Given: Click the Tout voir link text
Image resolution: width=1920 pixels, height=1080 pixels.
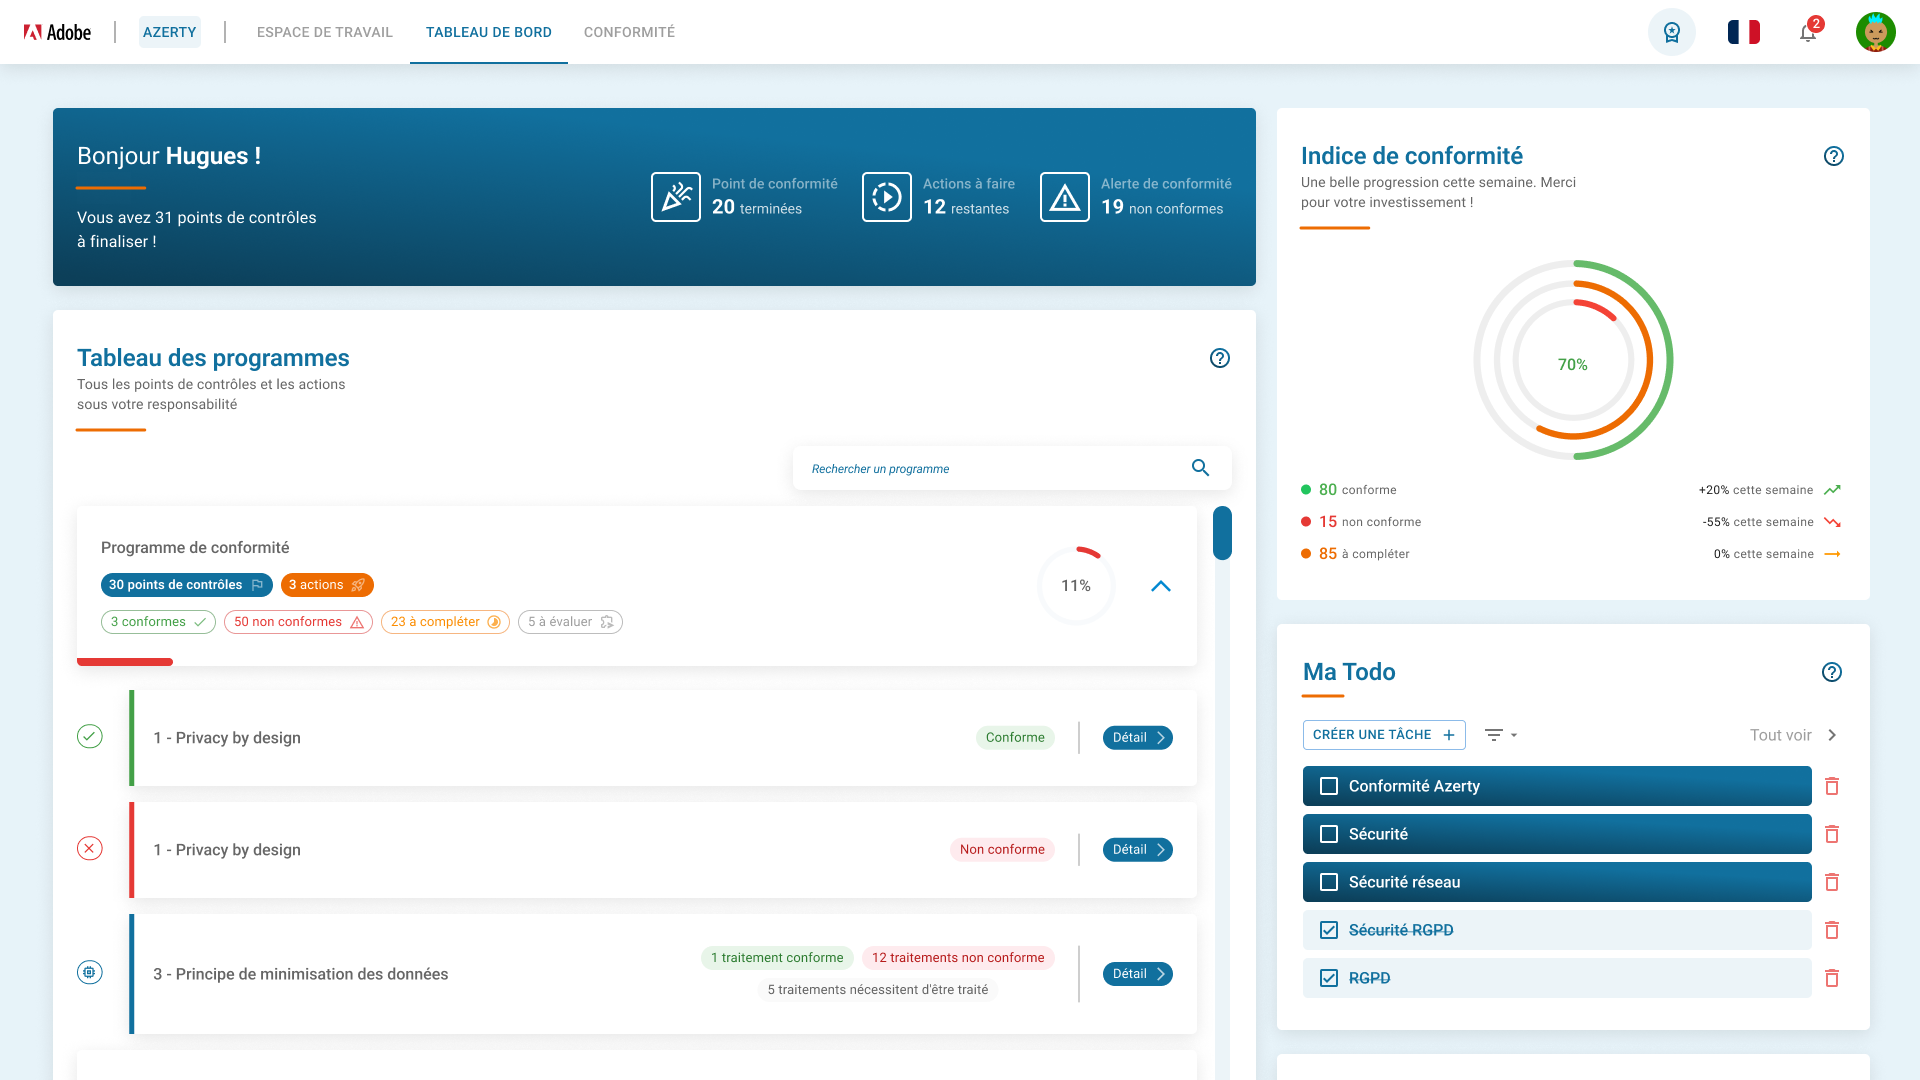Looking at the screenshot, I should (x=1780, y=735).
